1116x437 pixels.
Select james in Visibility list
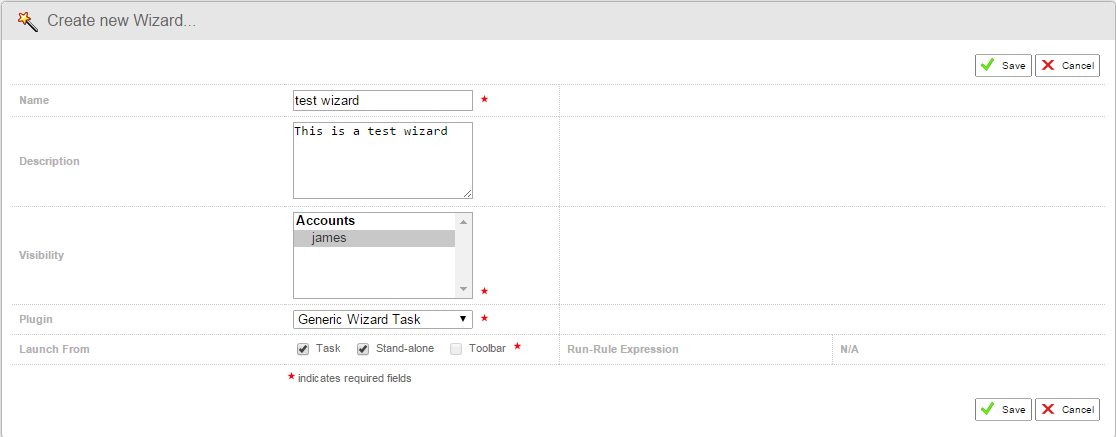pyautogui.click(x=329, y=238)
